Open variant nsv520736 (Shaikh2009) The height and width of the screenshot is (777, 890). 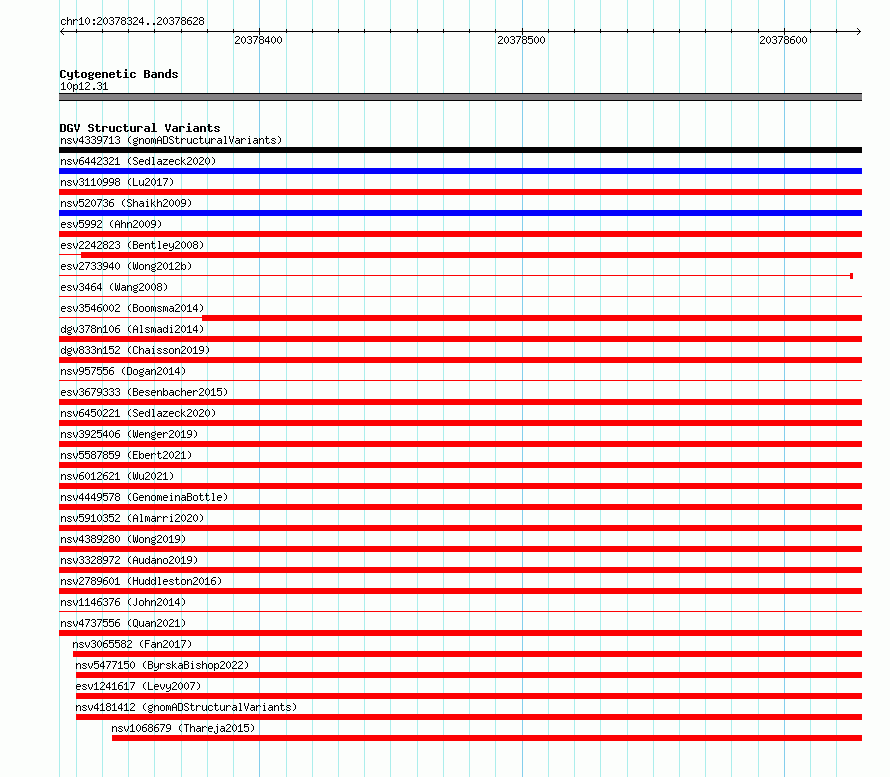[126, 203]
